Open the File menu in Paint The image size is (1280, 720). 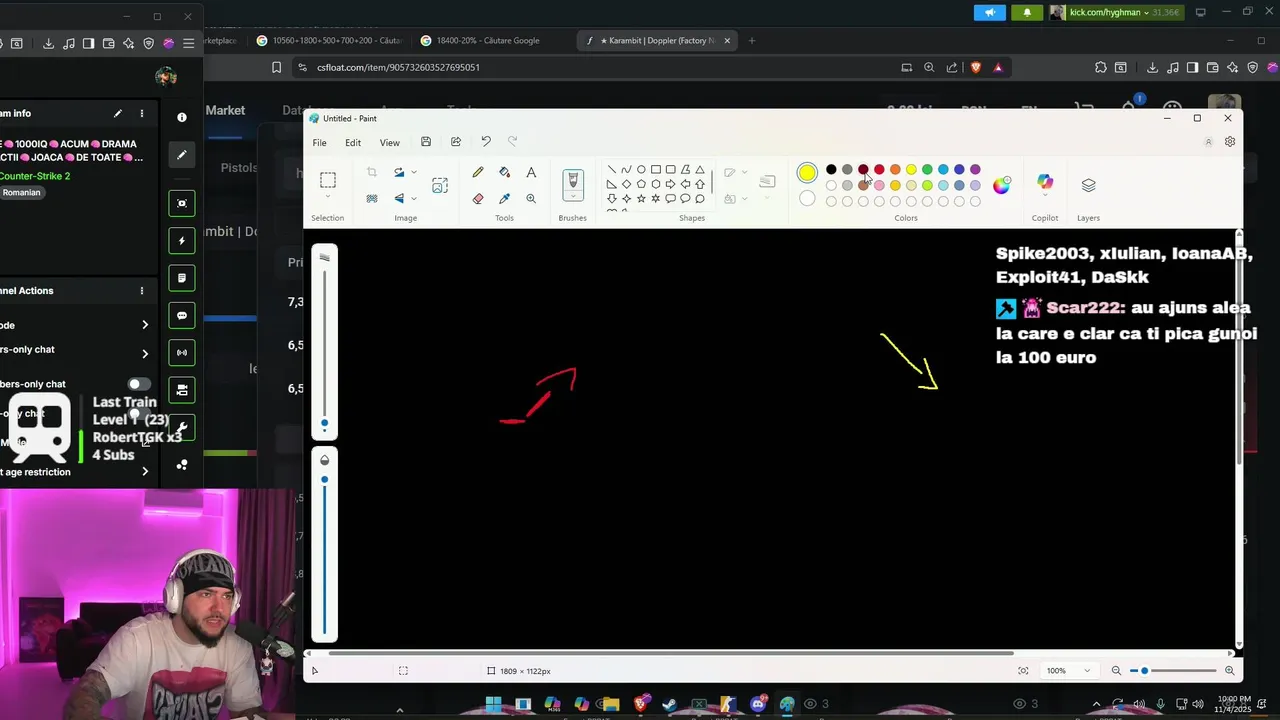click(319, 143)
